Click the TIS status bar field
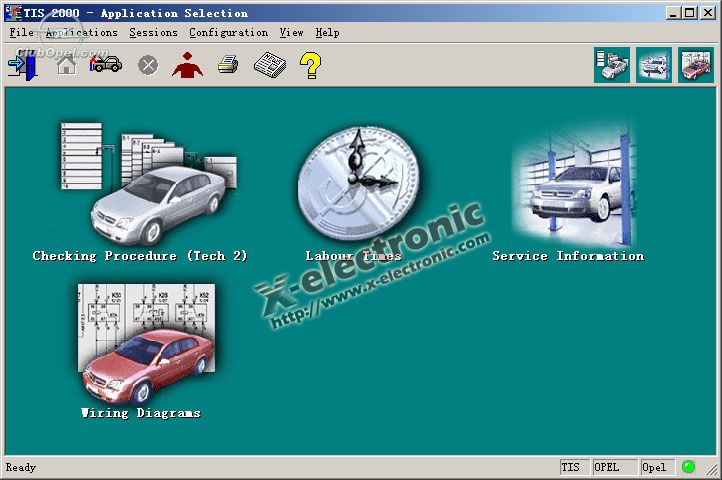 point(575,467)
